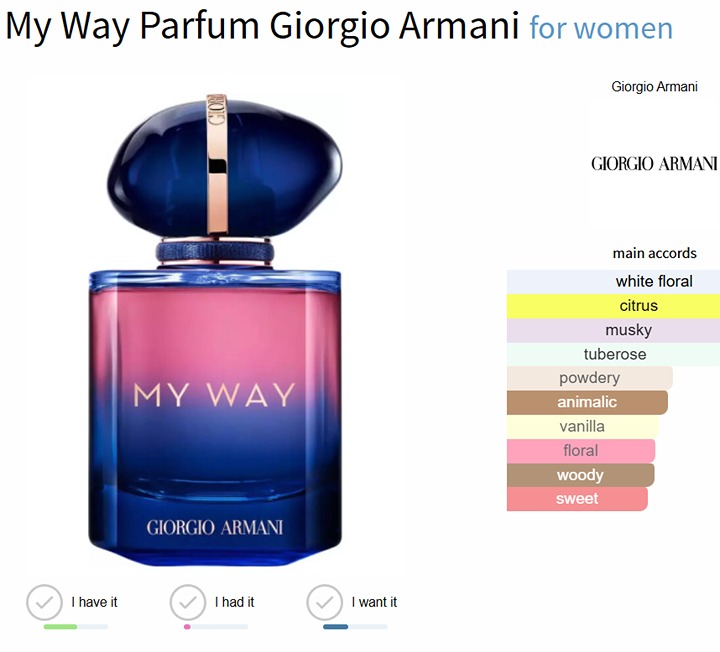Image resolution: width=720 pixels, height=652 pixels.
Task: Select the powdery accord bar
Action: pos(590,378)
